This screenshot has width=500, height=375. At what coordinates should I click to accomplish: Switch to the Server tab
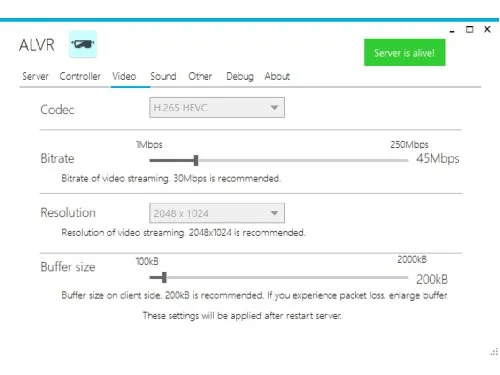pos(35,76)
